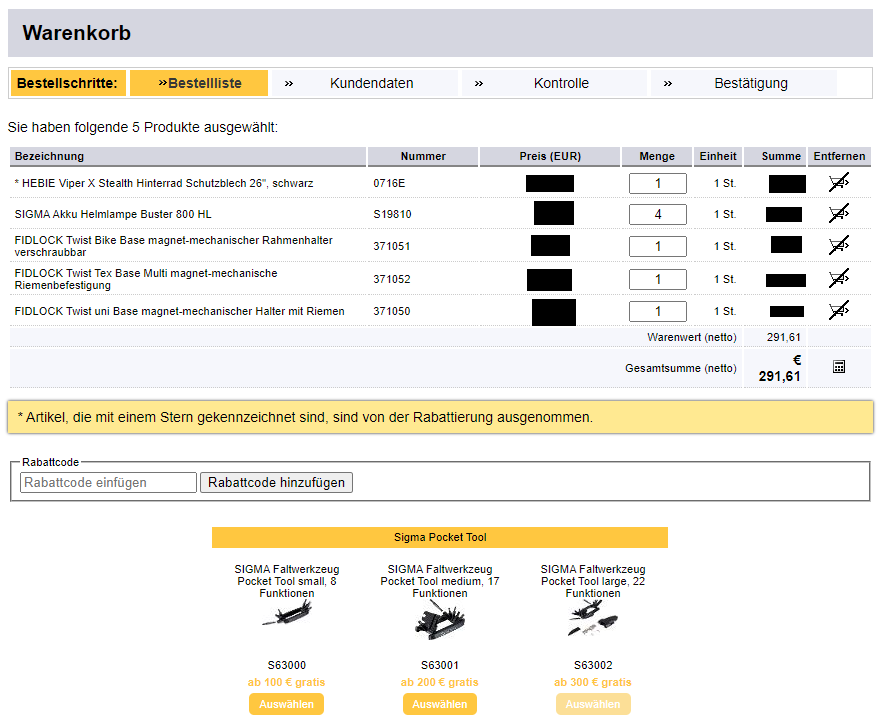Edit quantity for FIDLOCK Twist uni Base
The height and width of the screenshot is (724, 881).
tap(657, 311)
